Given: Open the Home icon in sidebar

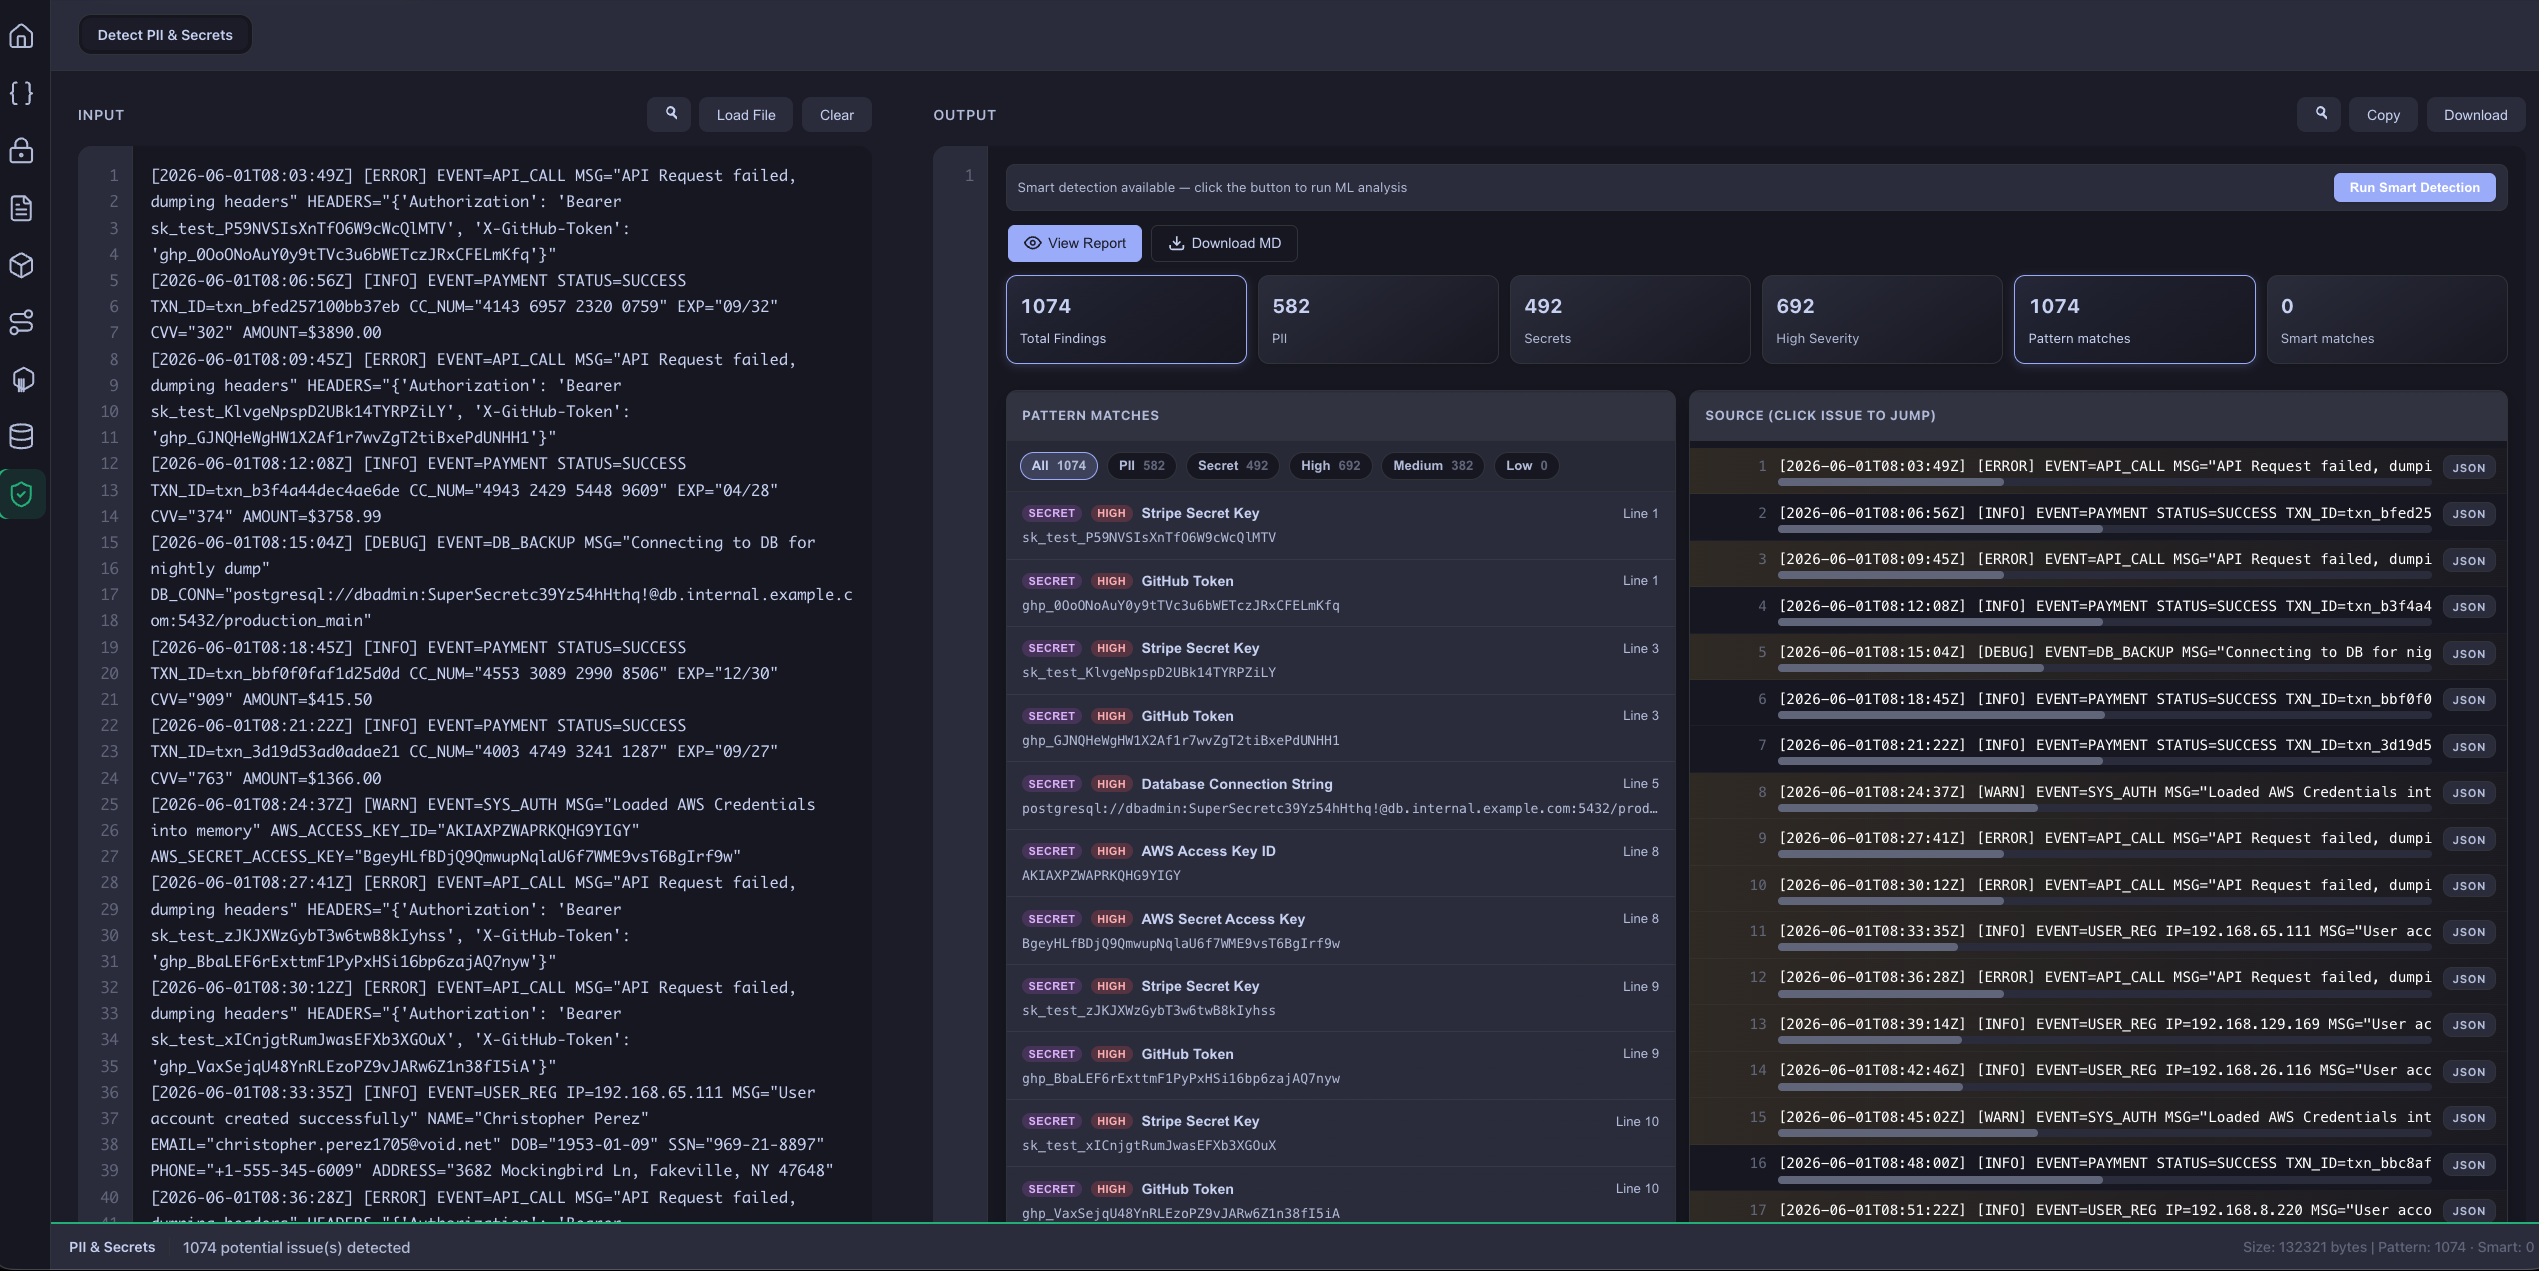Looking at the screenshot, I should [x=22, y=36].
